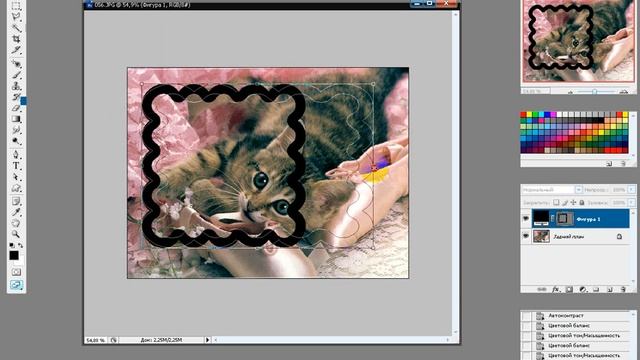Select the Path Selection tool

pos(16,177)
